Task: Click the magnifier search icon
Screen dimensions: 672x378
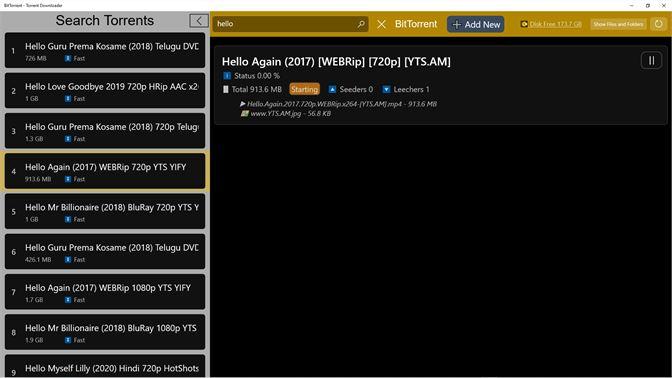Action: coord(361,24)
